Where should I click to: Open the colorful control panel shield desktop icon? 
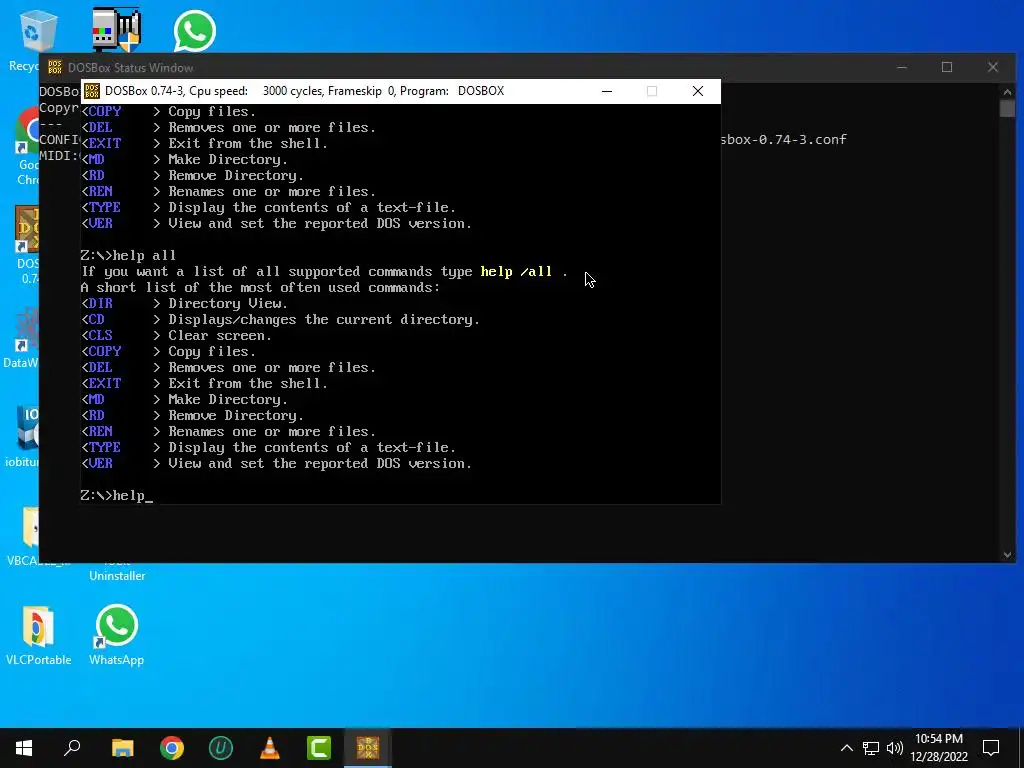(x=116, y=29)
